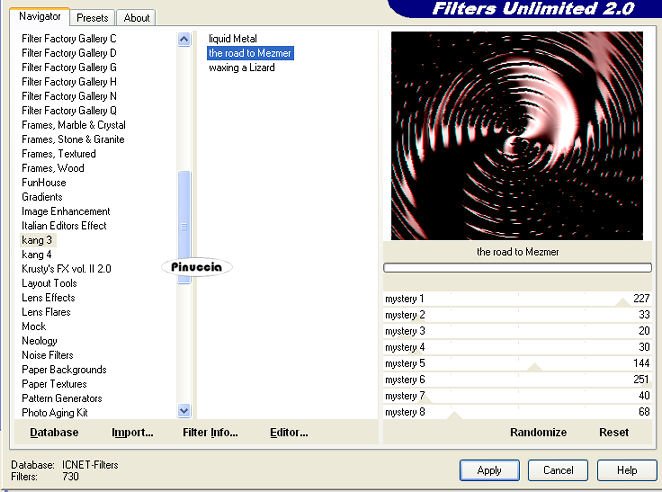
Task: Open the About tab
Action: tap(136, 18)
